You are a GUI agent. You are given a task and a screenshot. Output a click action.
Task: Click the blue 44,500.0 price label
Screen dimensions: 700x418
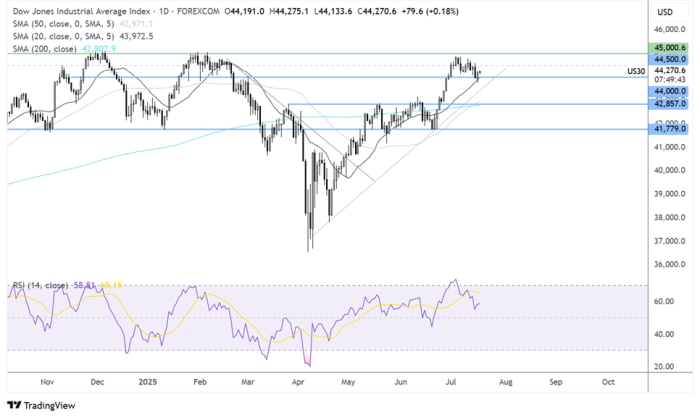click(671, 58)
